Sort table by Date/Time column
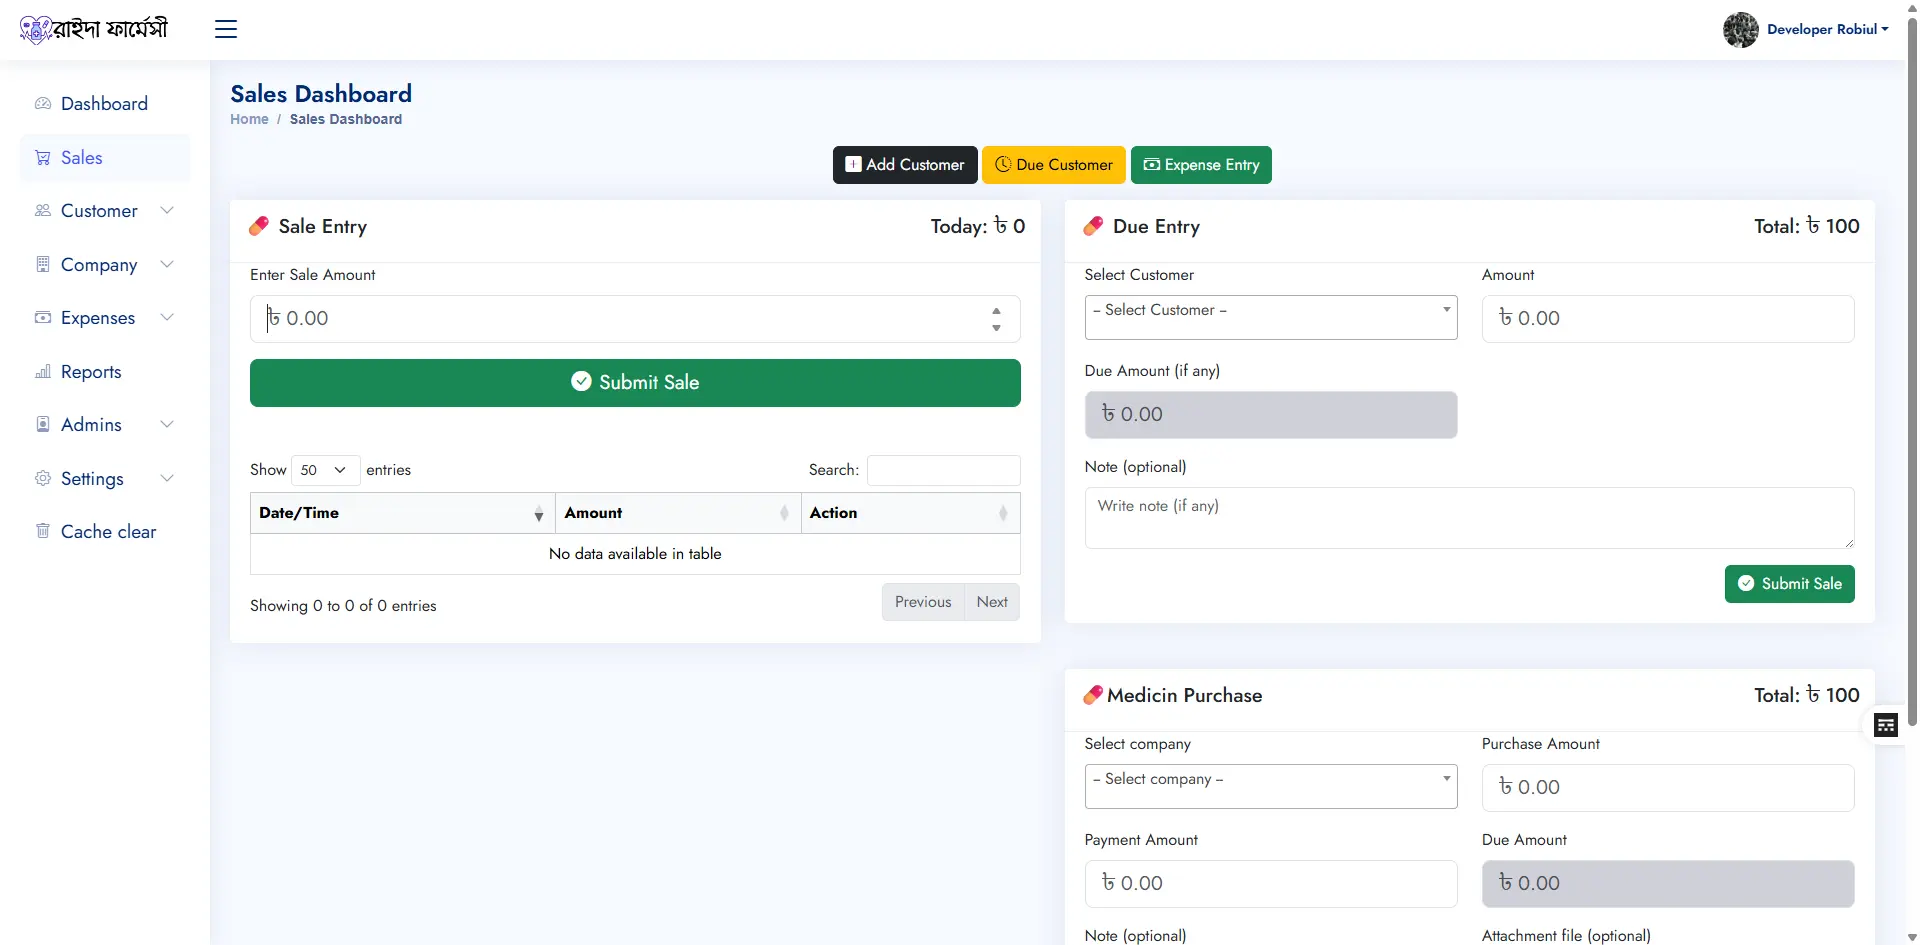 [x=400, y=513]
